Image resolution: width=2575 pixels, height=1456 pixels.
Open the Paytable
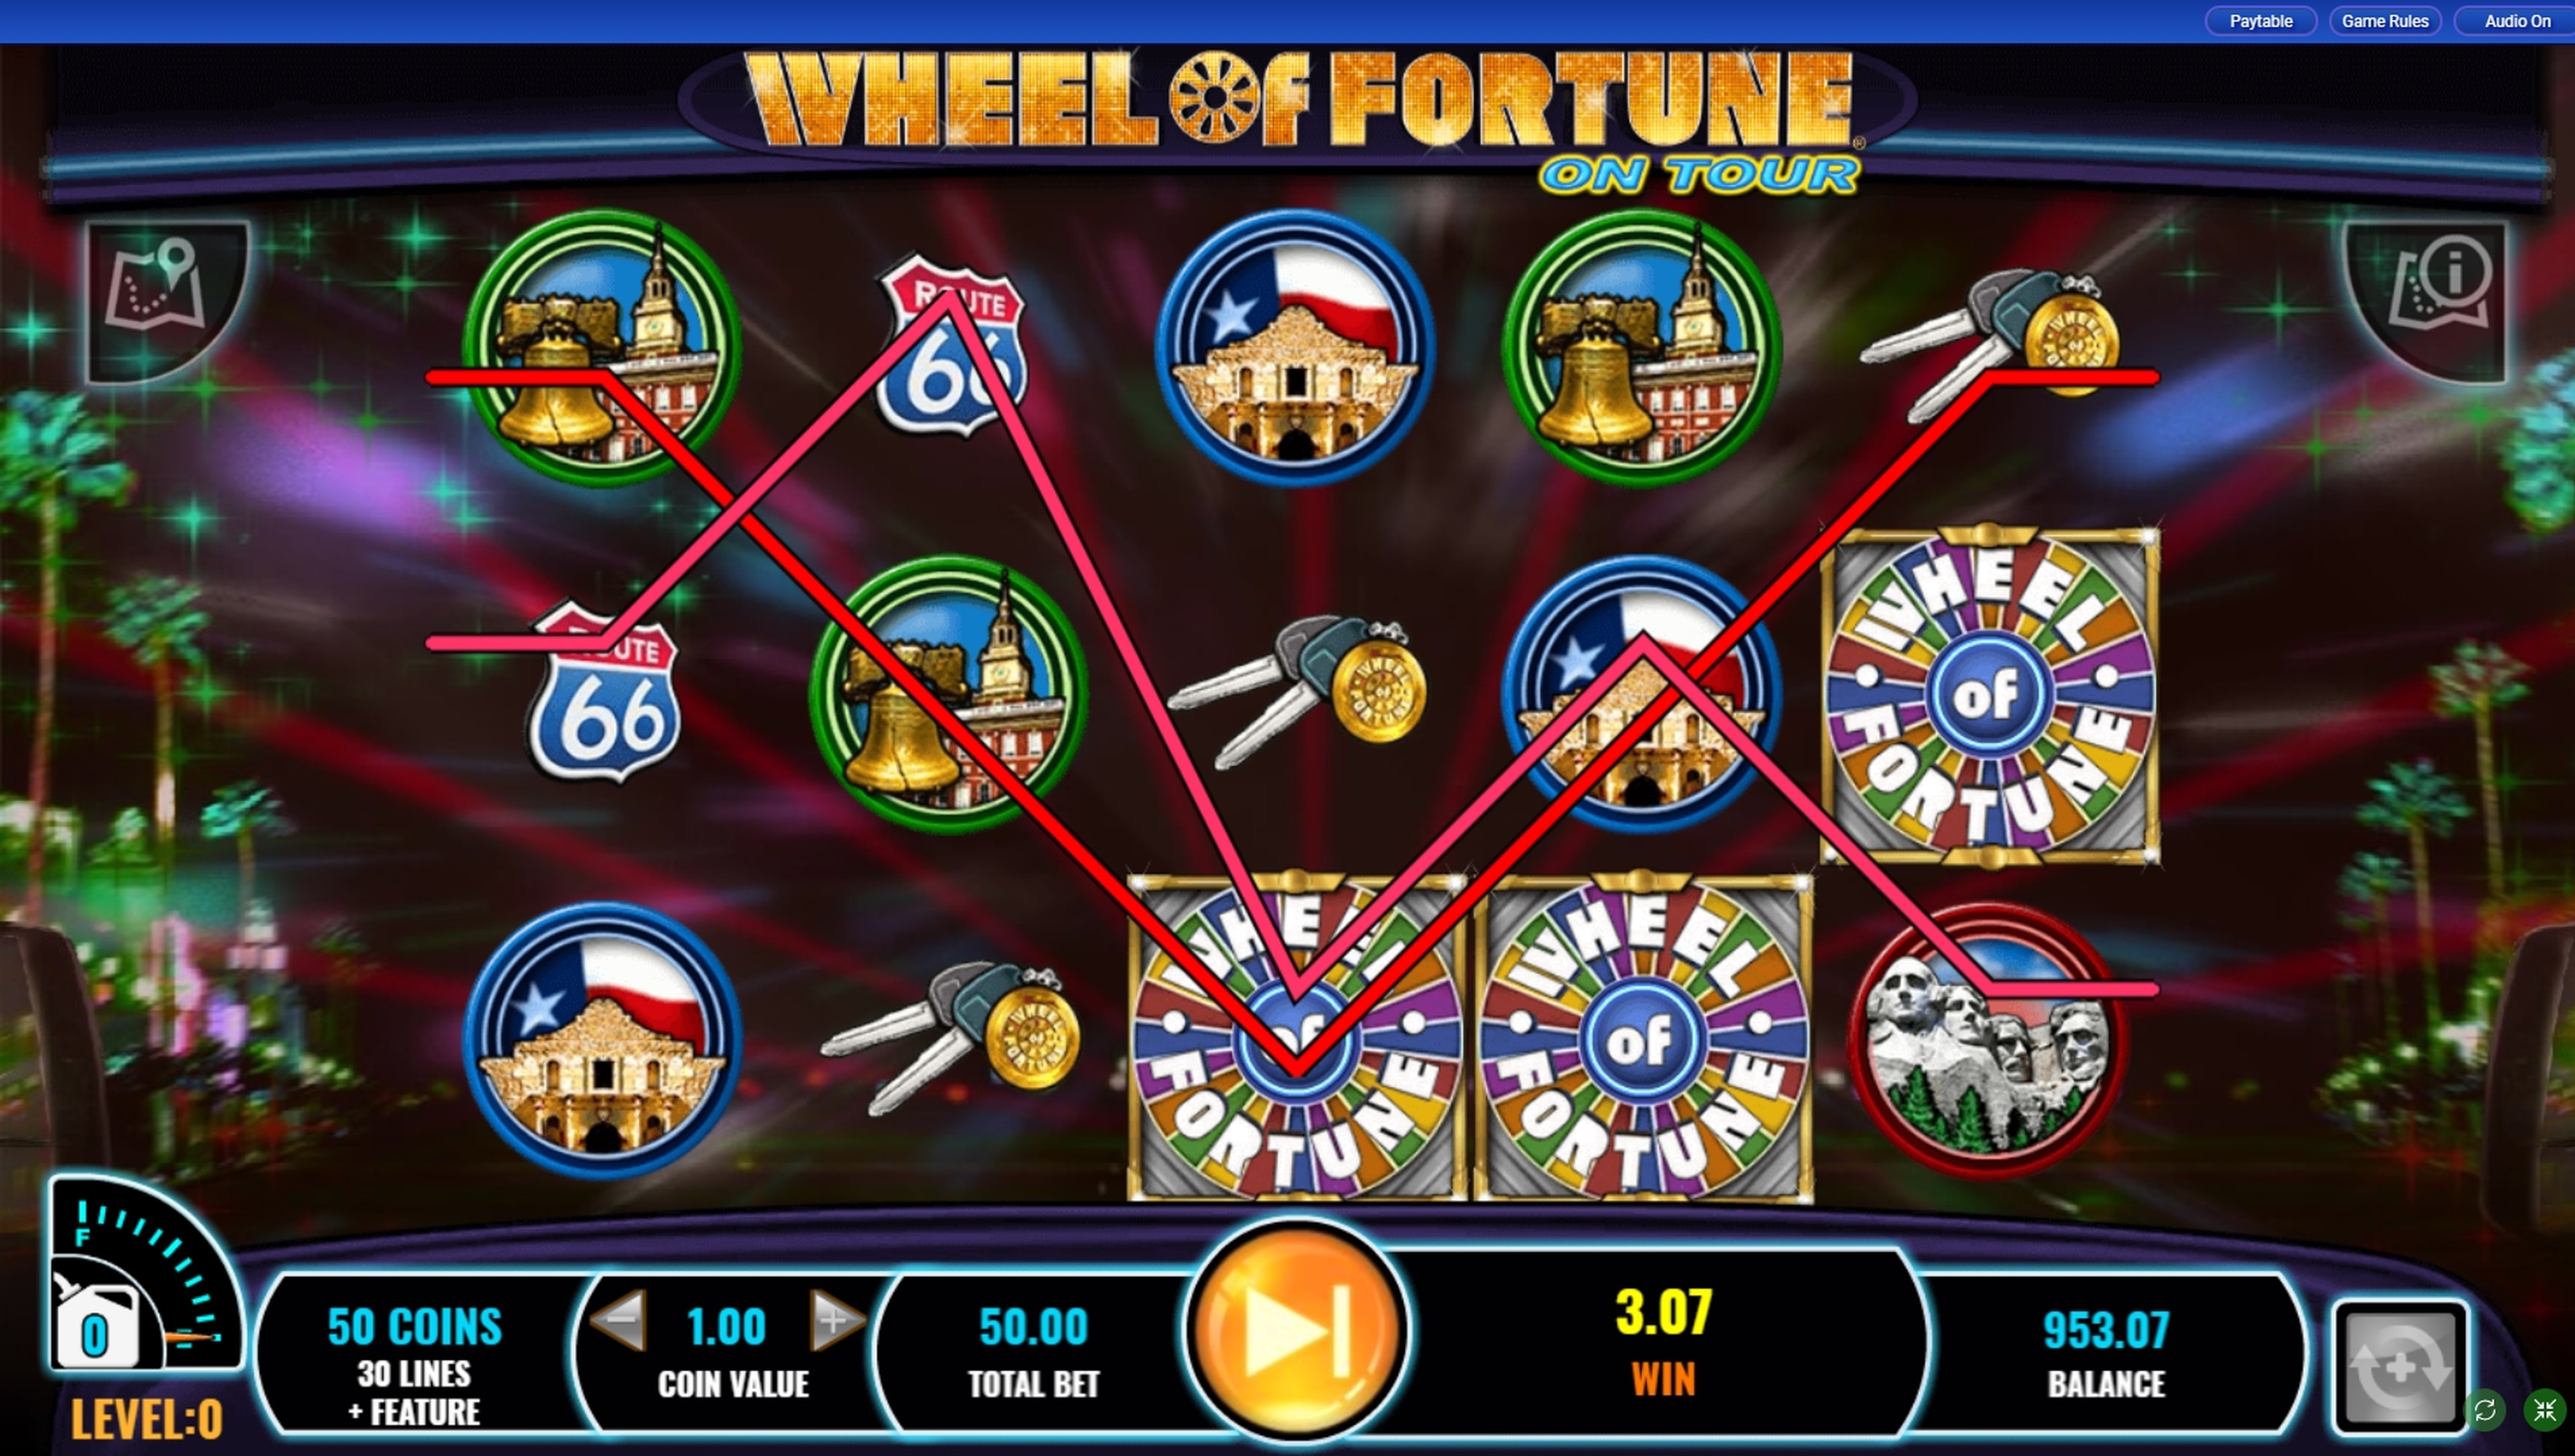pos(2260,21)
